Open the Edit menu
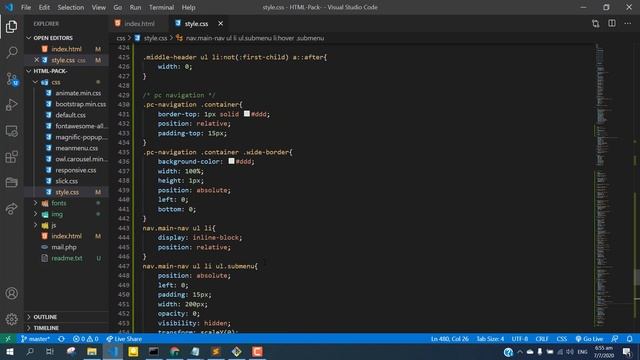 (44, 7)
